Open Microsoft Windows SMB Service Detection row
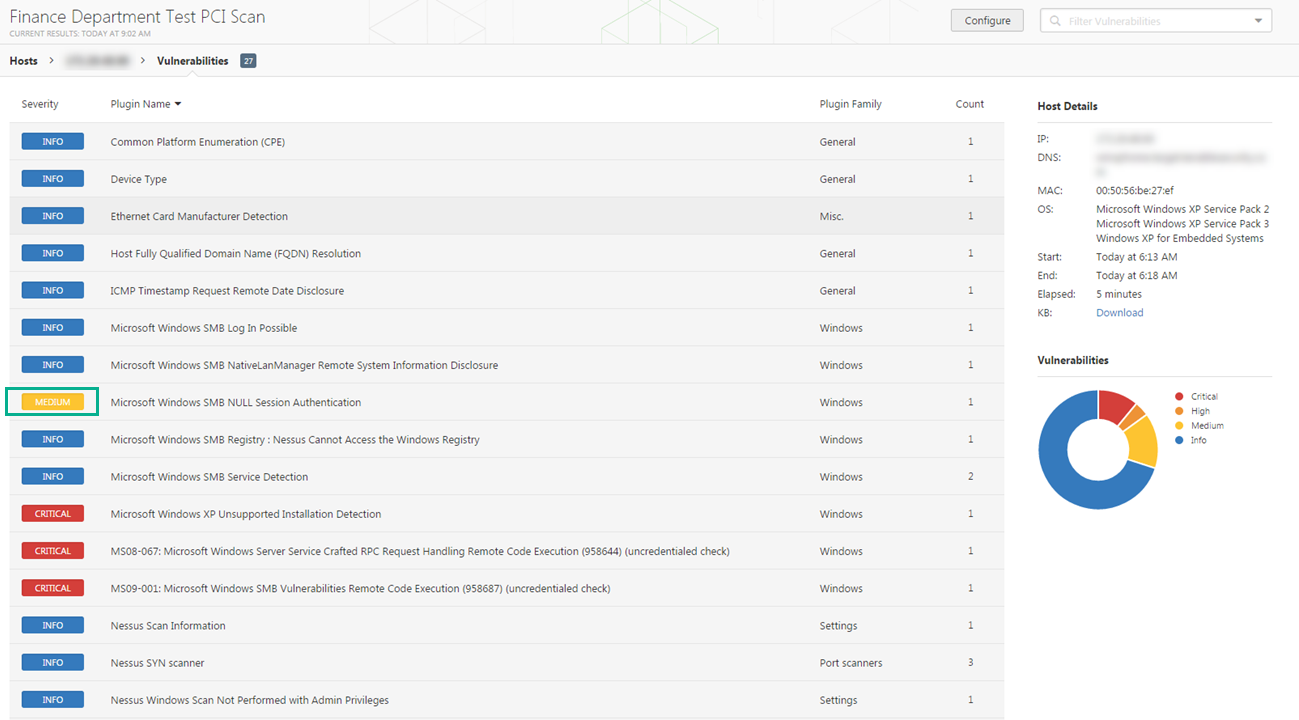 pyautogui.click(x=209, y=477)
